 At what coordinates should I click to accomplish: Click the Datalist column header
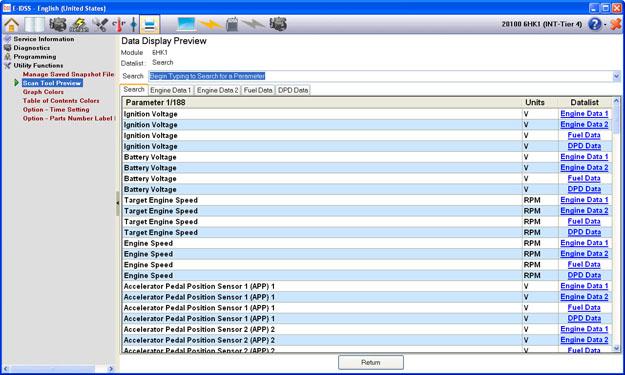point(584,102)
